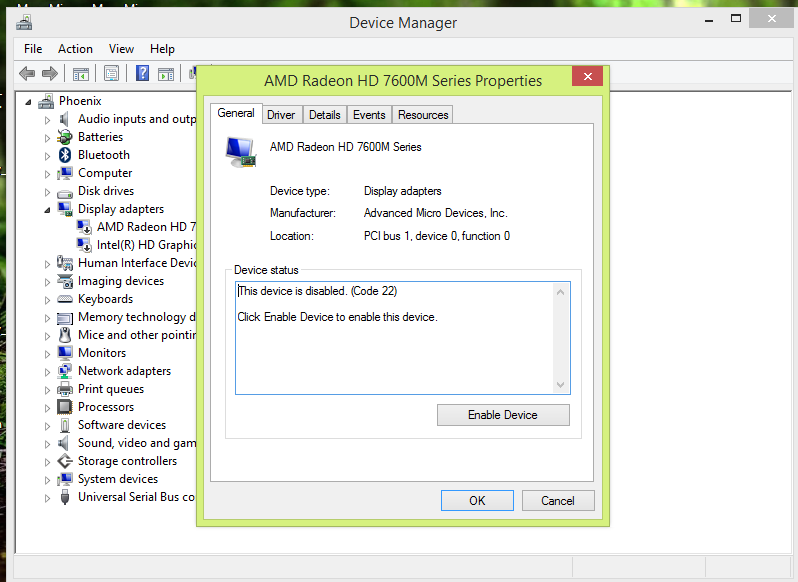Open the Properties toolbar icon
The height and width of the screenshot is (582, 798).
[111, 74]
